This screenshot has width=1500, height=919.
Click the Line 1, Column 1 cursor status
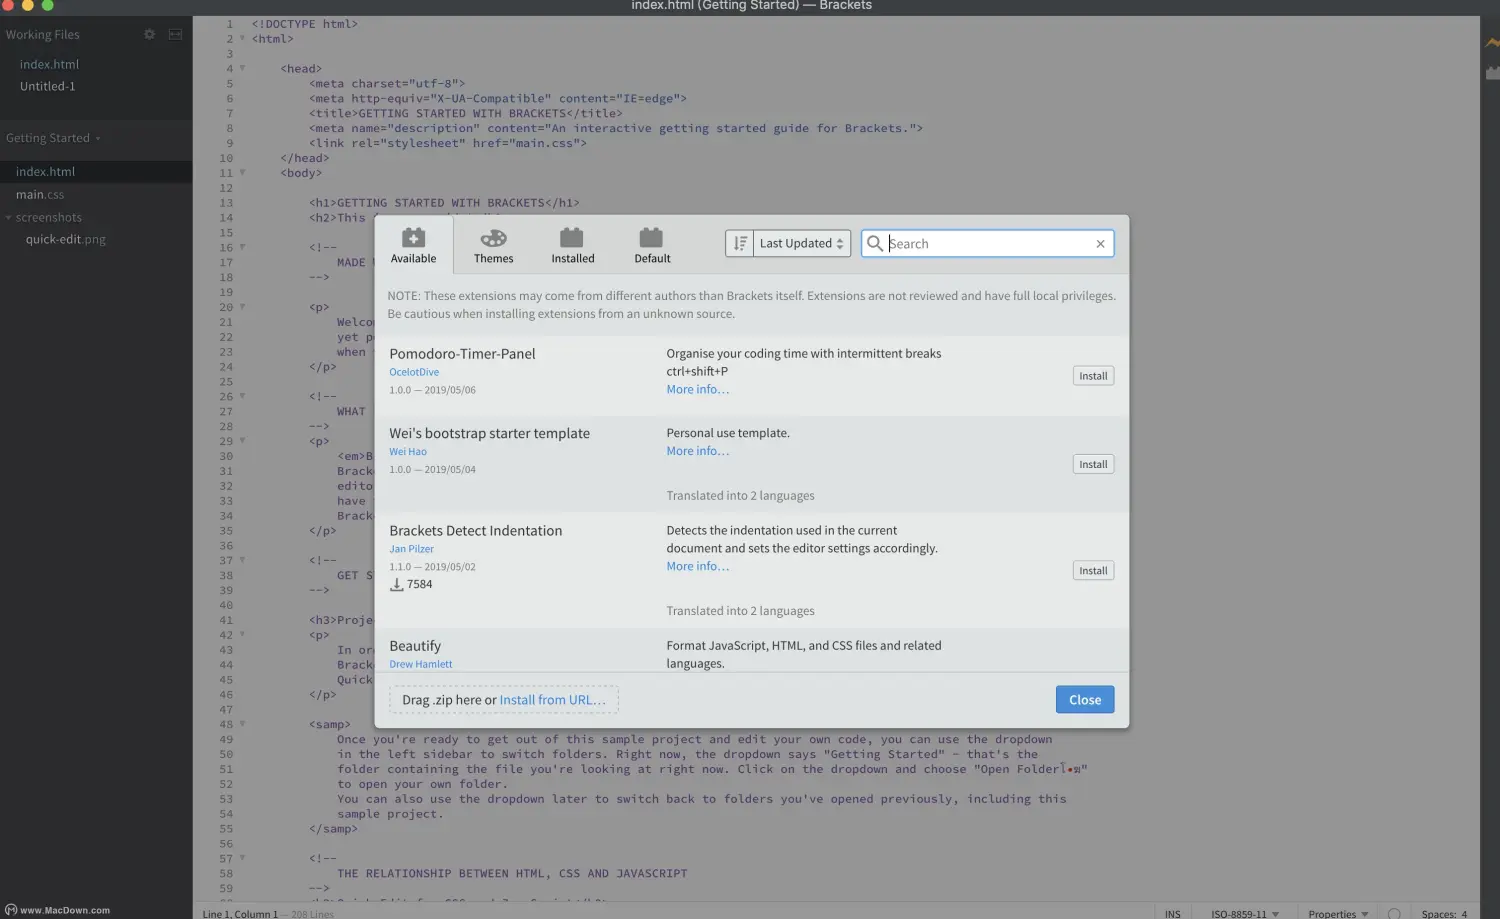coord(240,914)
